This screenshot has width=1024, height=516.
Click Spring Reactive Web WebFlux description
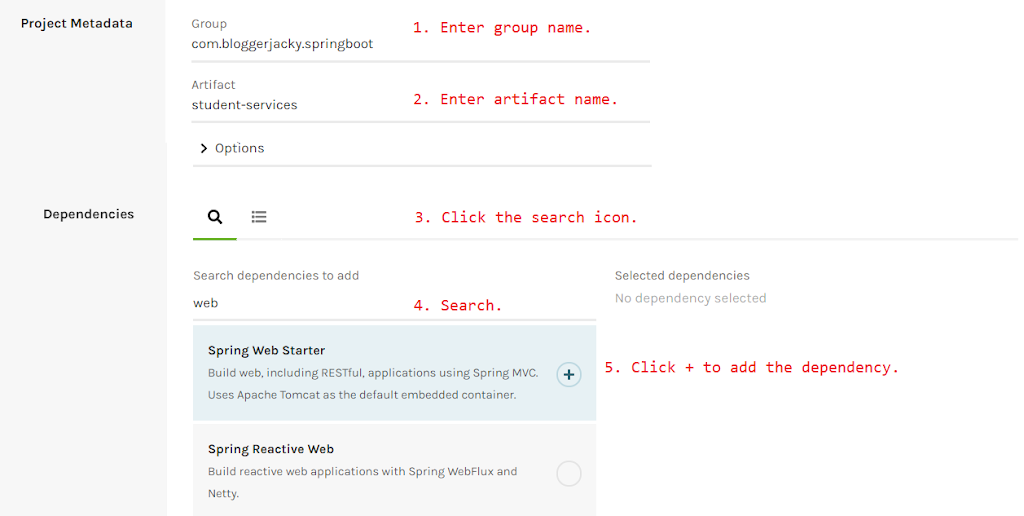point(362,472)
